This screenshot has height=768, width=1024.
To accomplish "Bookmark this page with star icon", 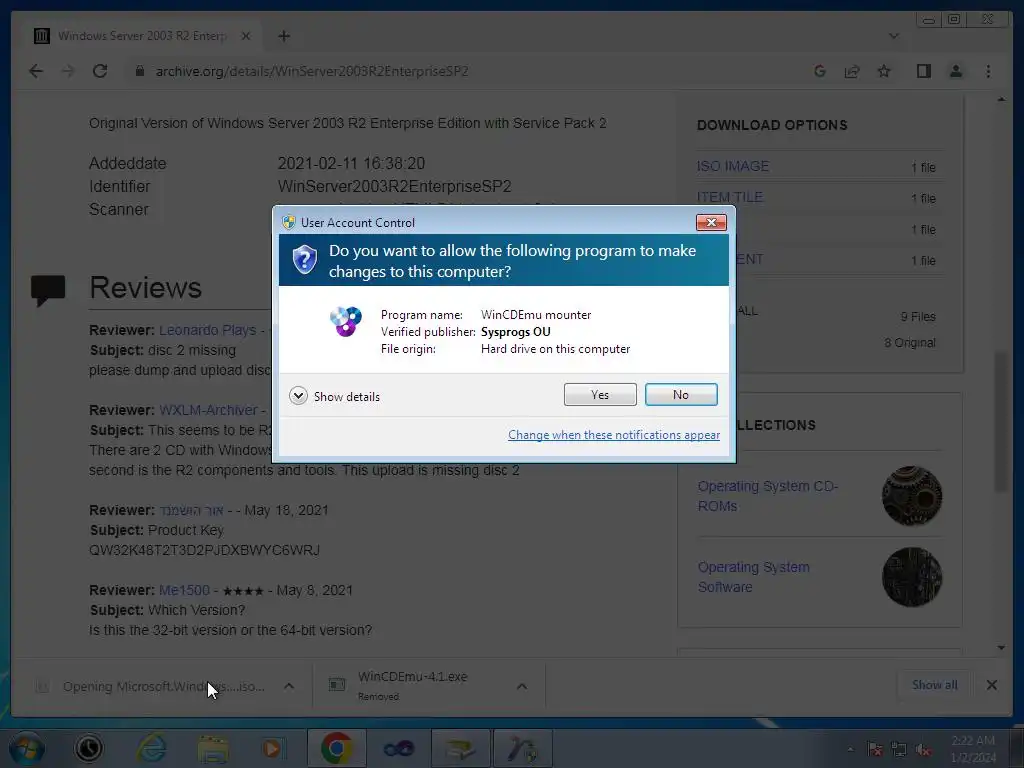I will (x=884, y=71).
